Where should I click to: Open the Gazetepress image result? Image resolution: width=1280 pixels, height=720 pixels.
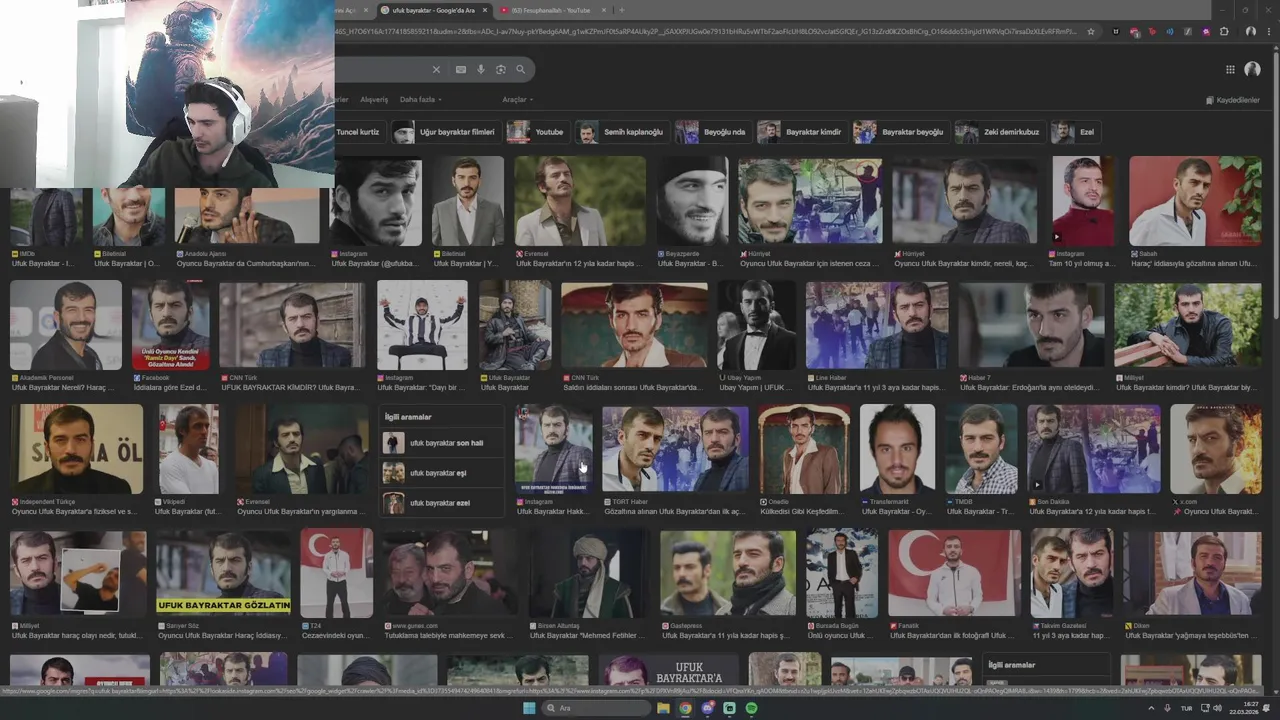pyautogui.click(x=728, y=574)
